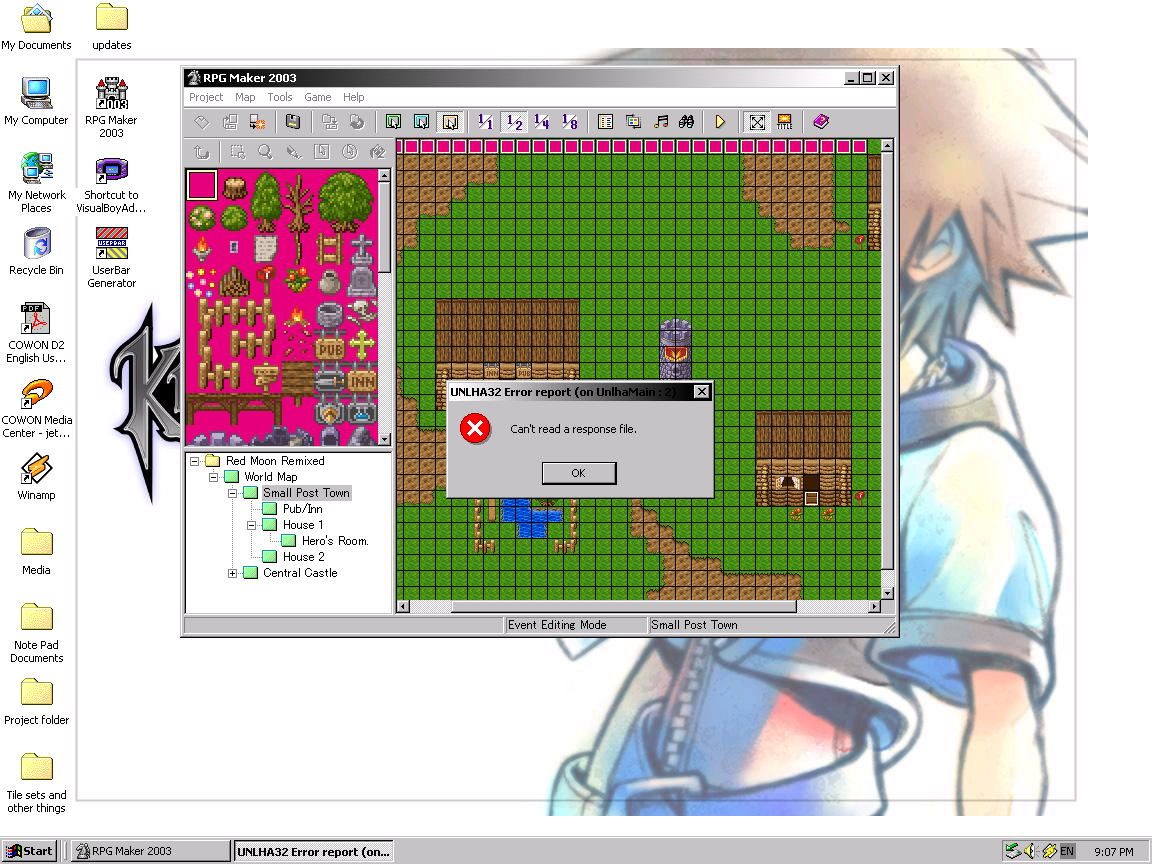Viewport: 1152px width, 864px height.
Task: Open the music note player icon
Action: 661,122
